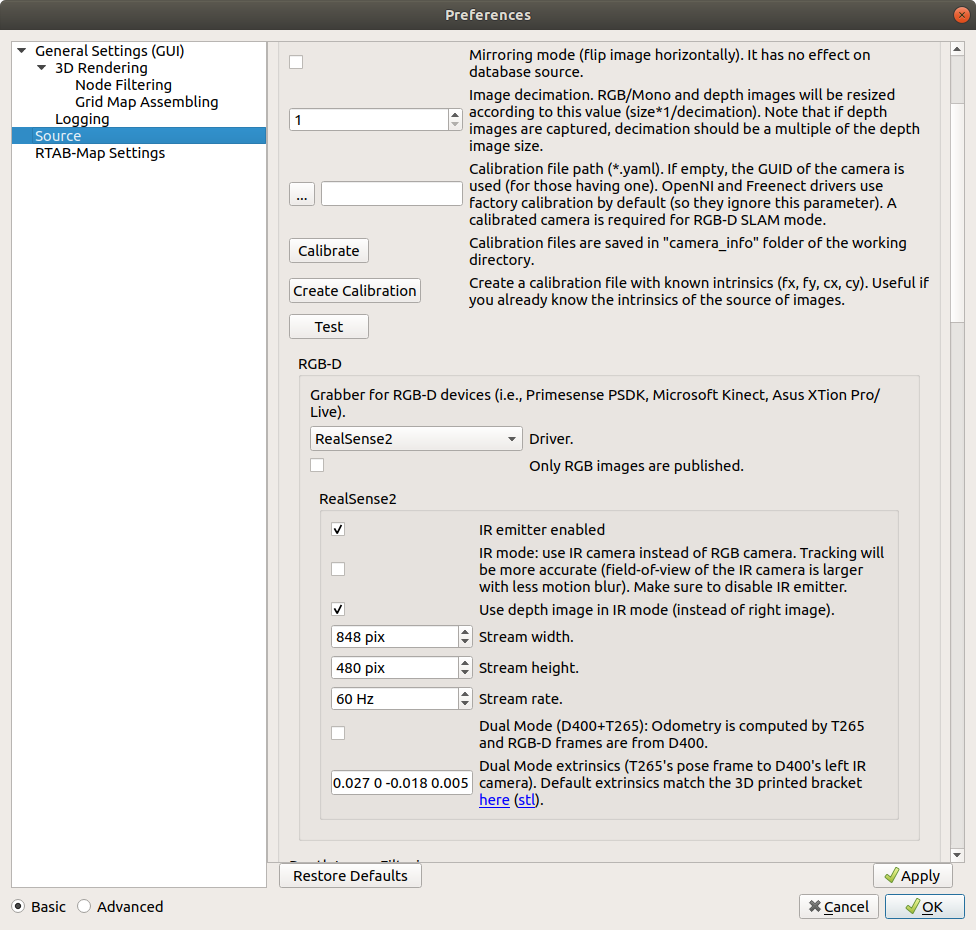Open the "here" bracket link
Viewport: 976px width, 930px height.
click(x=494, y=800)
